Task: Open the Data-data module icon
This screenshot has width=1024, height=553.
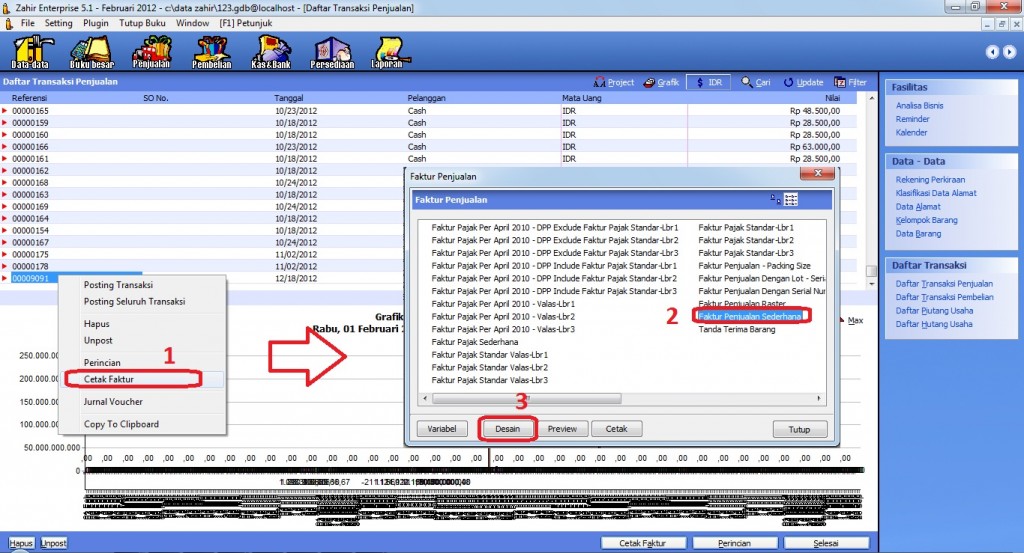Action: tap(30, 51)
